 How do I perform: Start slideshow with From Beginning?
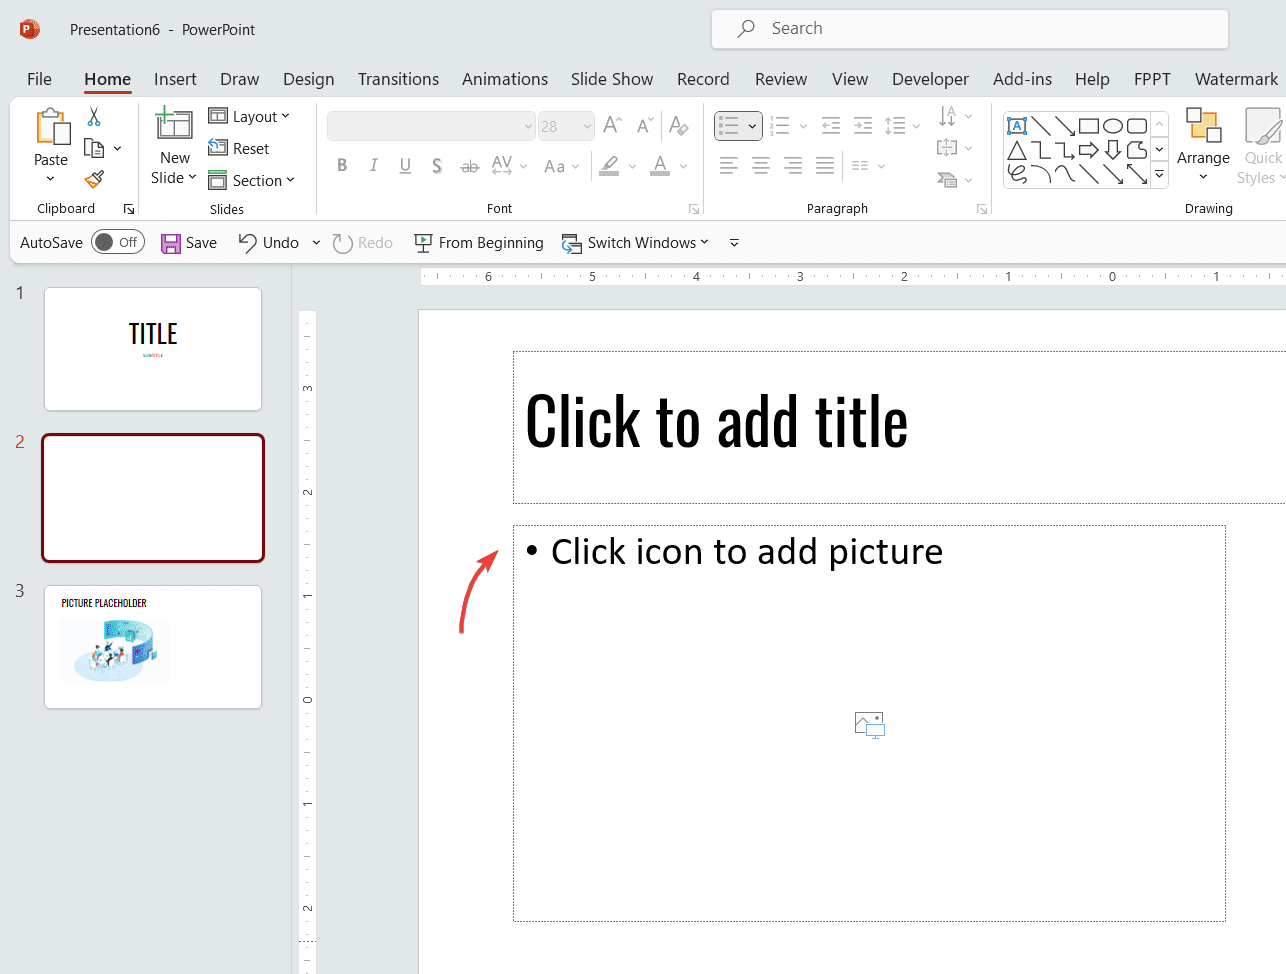(x=478, y=242)
